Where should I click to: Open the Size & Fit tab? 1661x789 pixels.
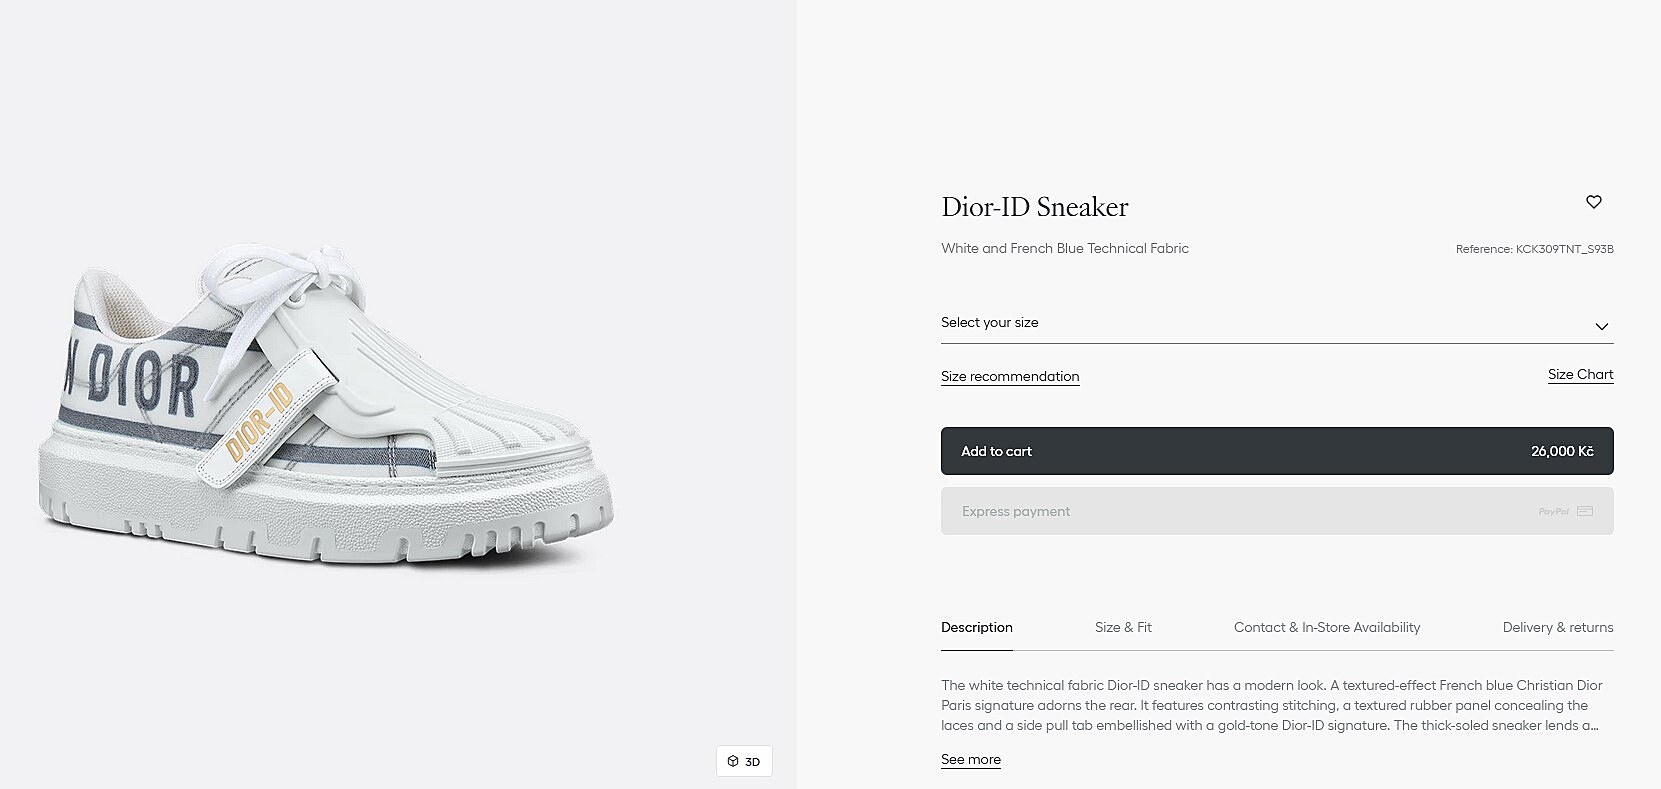tap(1123, 627)
